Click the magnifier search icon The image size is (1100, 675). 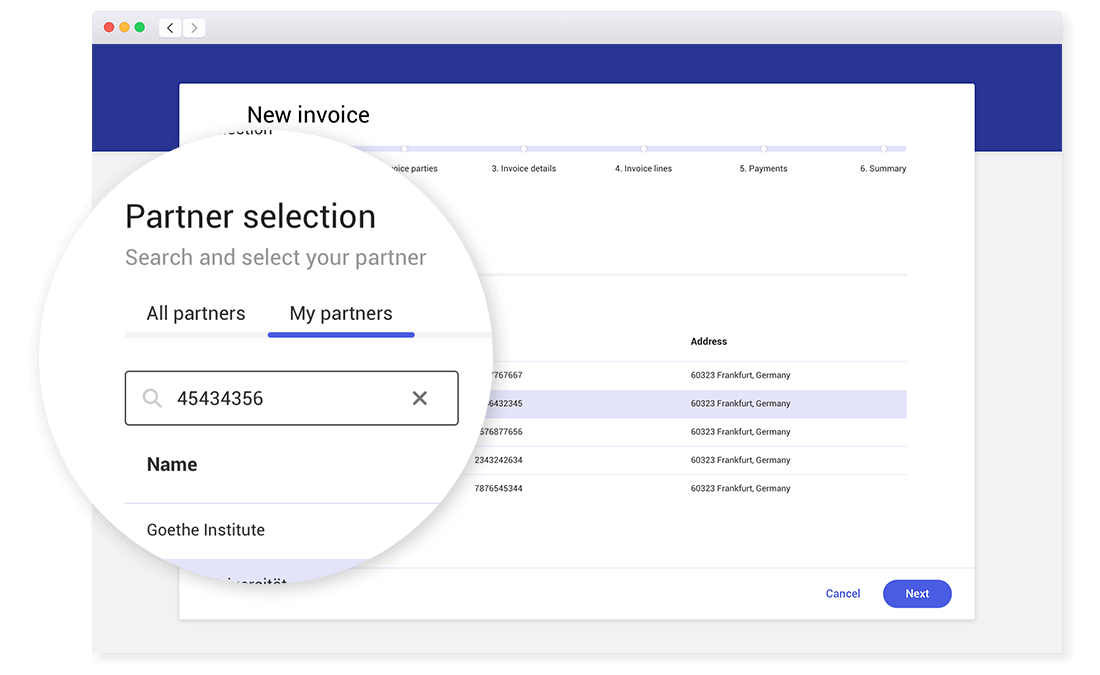[152, 398]
